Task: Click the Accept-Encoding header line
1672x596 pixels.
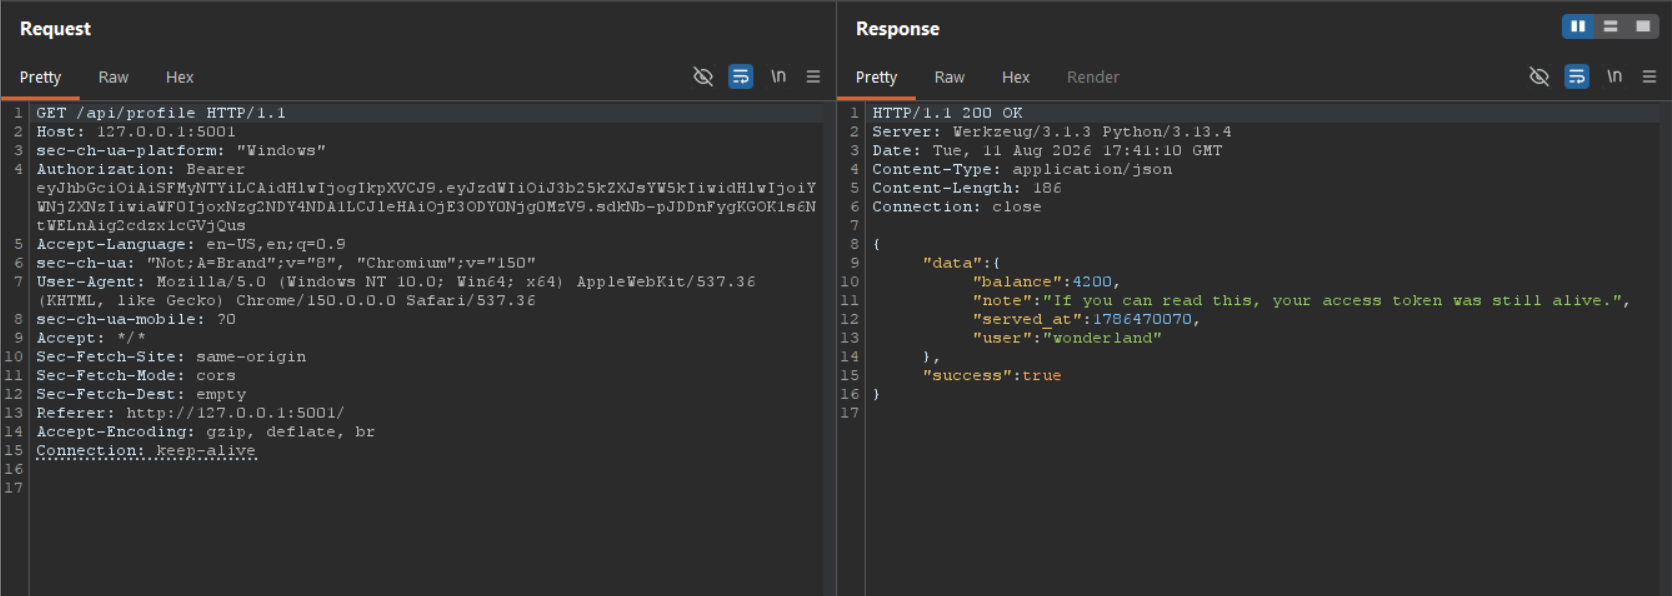Action: click(x=206, y=432)
